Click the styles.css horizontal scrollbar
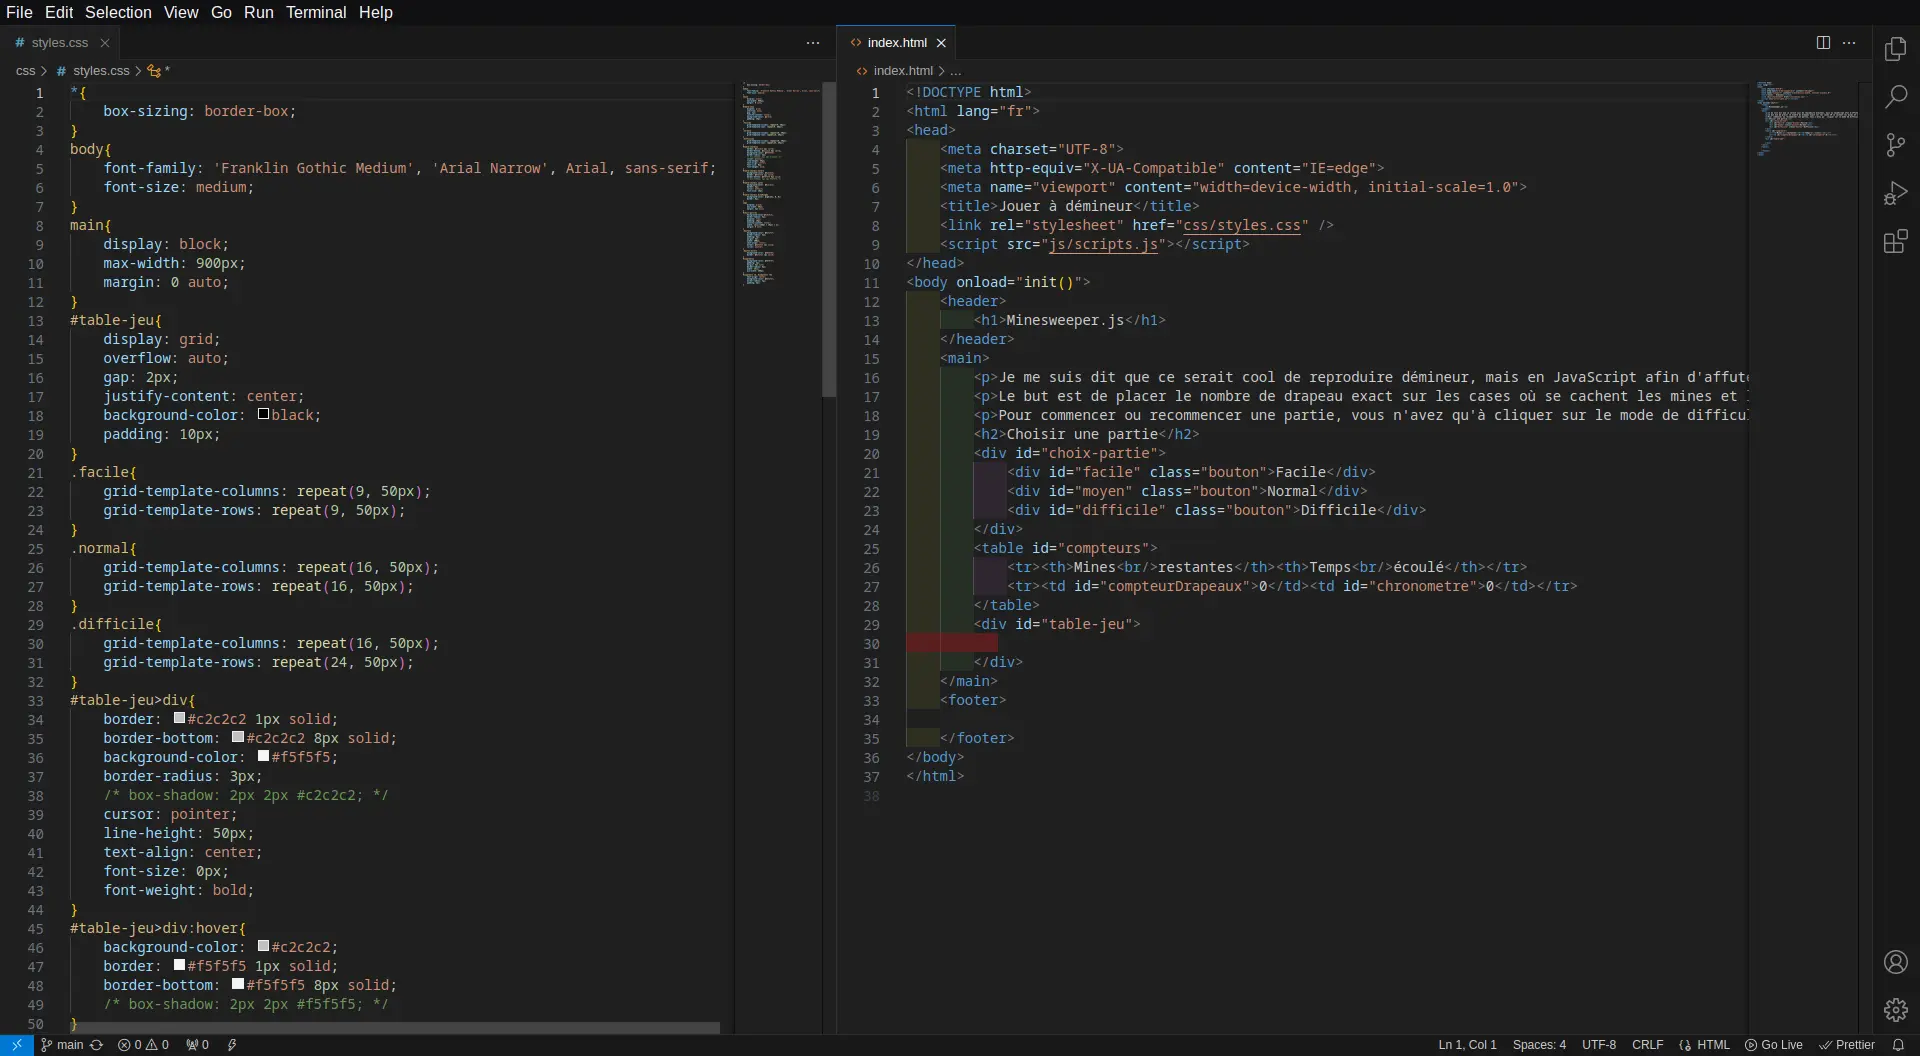1920x1056 pixels. coord(395,1028)
